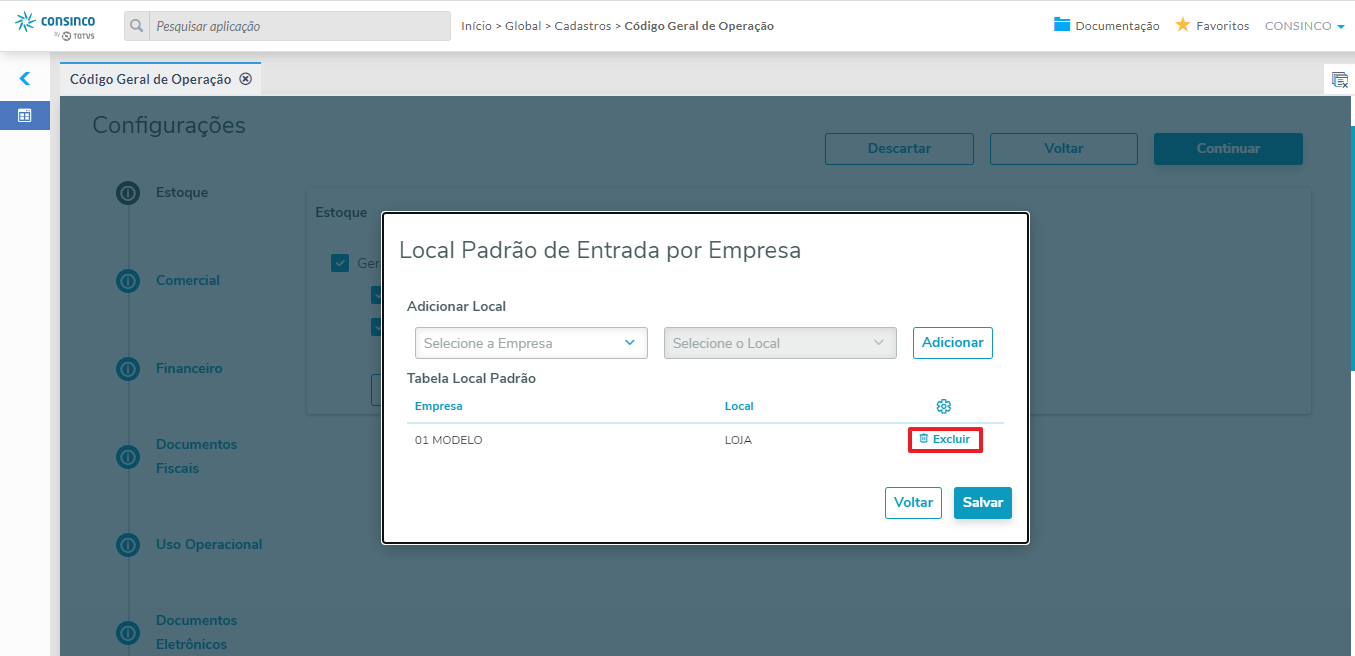Click the dialog Voltar button
Image resolution: width=1355 pixels, height=656 pixels.
pos(913,503)
